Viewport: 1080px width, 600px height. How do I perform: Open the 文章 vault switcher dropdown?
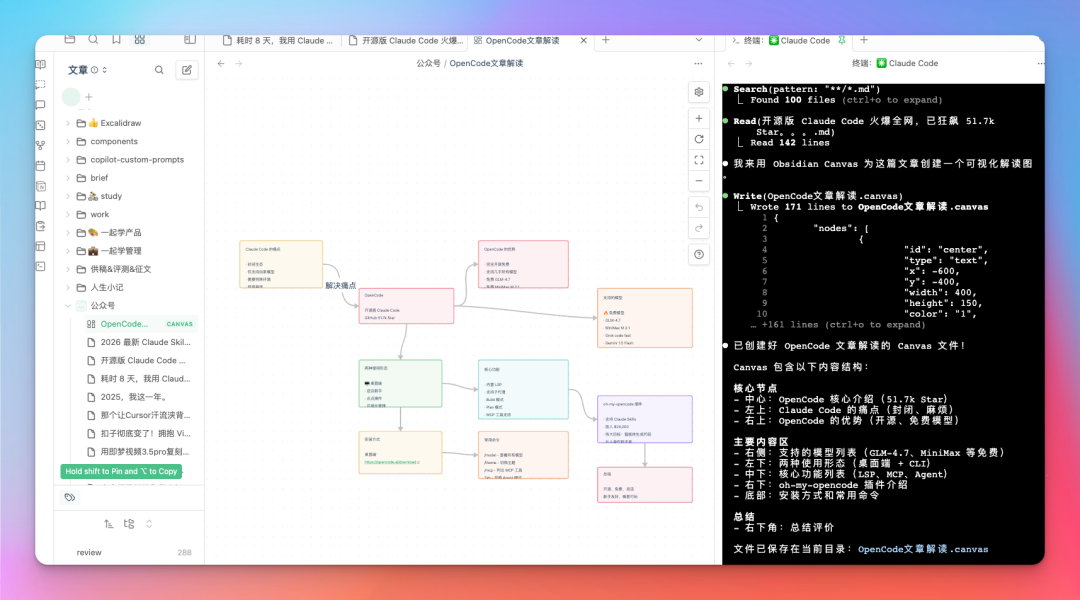coord(105,70)
